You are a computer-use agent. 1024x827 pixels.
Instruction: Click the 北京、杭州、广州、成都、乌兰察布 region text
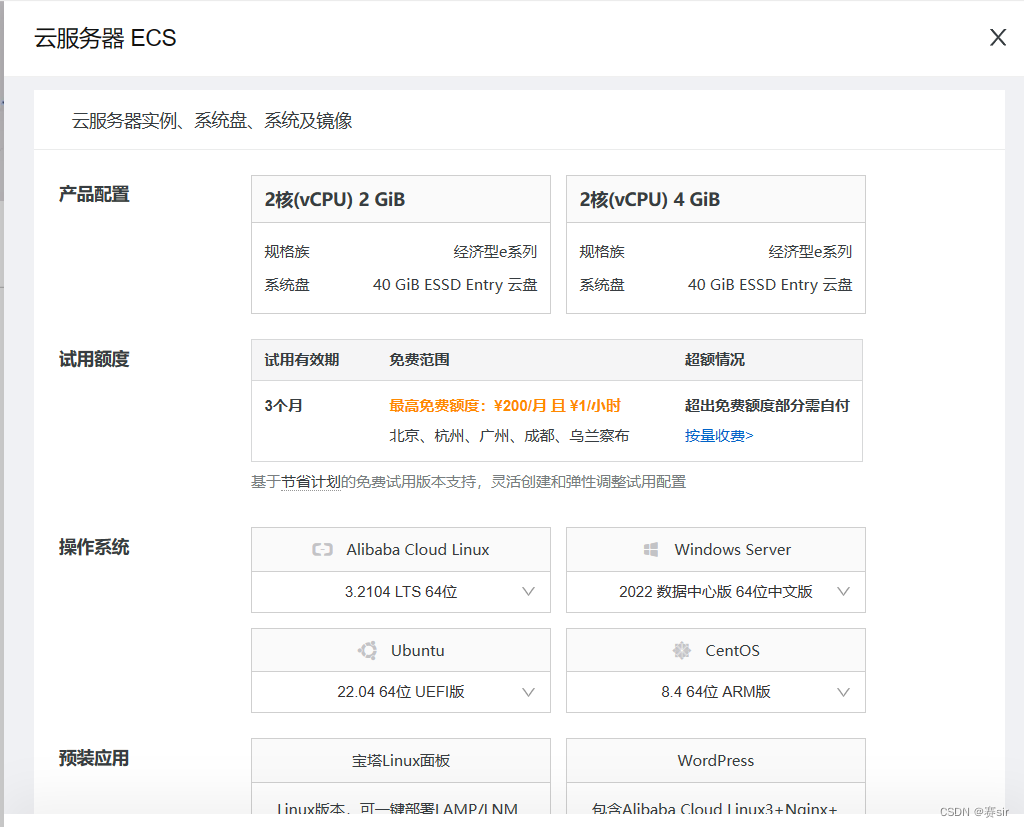click(x=509, y=436)
